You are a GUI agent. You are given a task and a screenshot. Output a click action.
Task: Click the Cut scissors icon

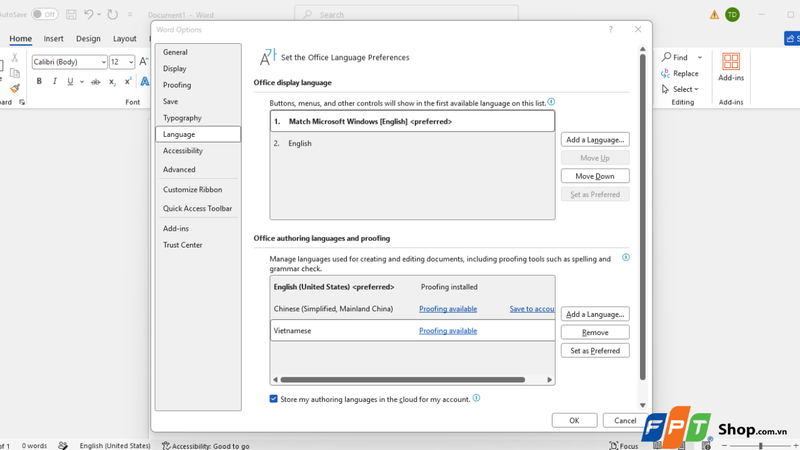point(14,58)
